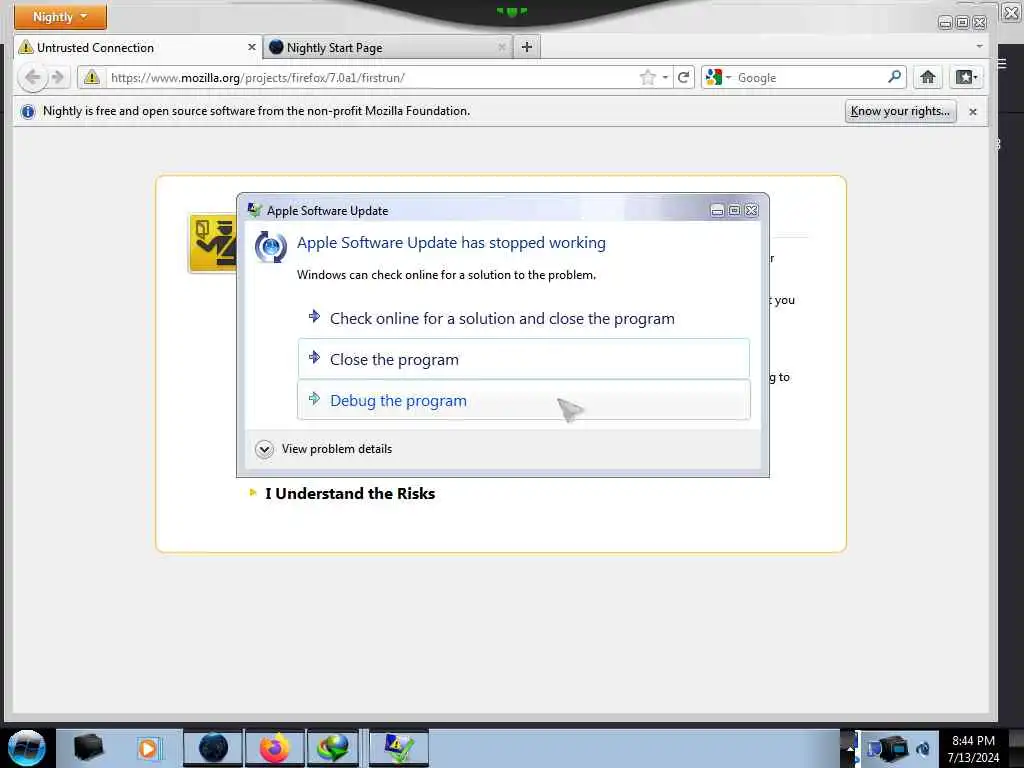1024x768 pixels.
Task: Maximize the Nightly browser window
Action: tap(963, 23)
